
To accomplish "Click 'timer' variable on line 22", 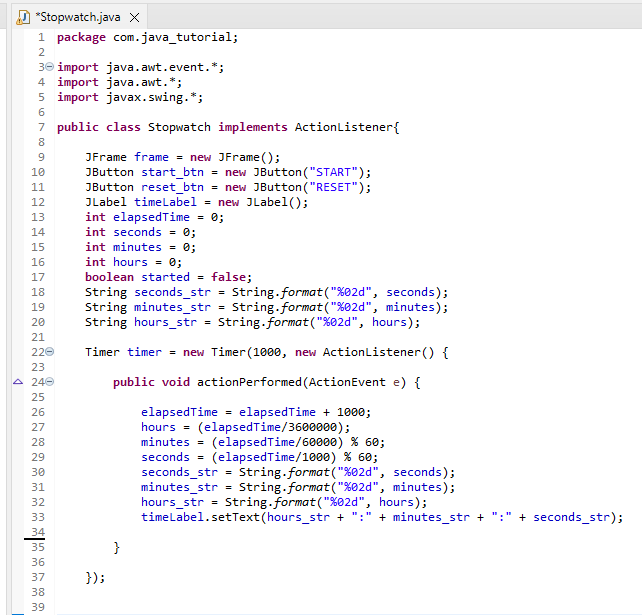I will [144, 352].
